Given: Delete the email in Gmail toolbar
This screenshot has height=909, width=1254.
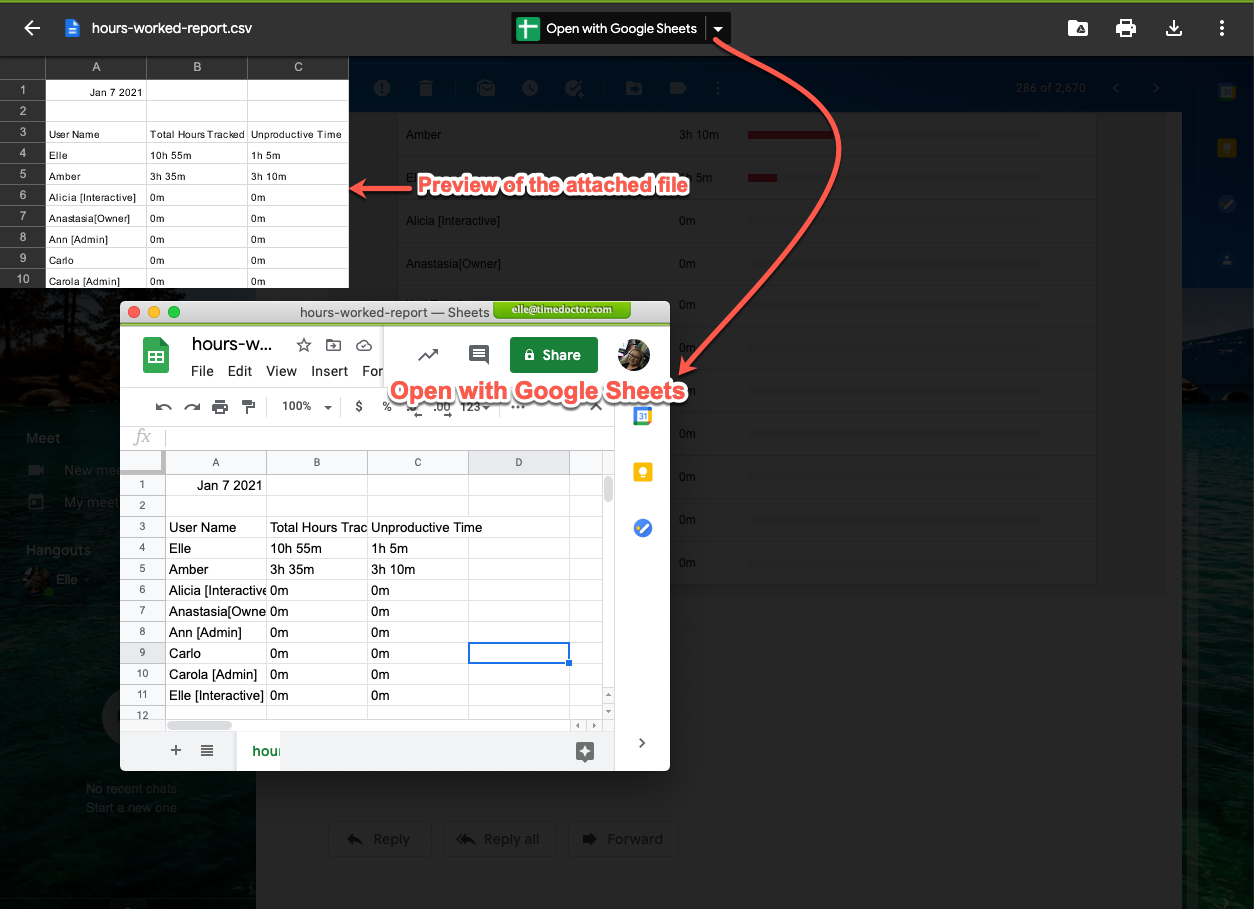Looking at the screenshot, I should tap(426, 88).
